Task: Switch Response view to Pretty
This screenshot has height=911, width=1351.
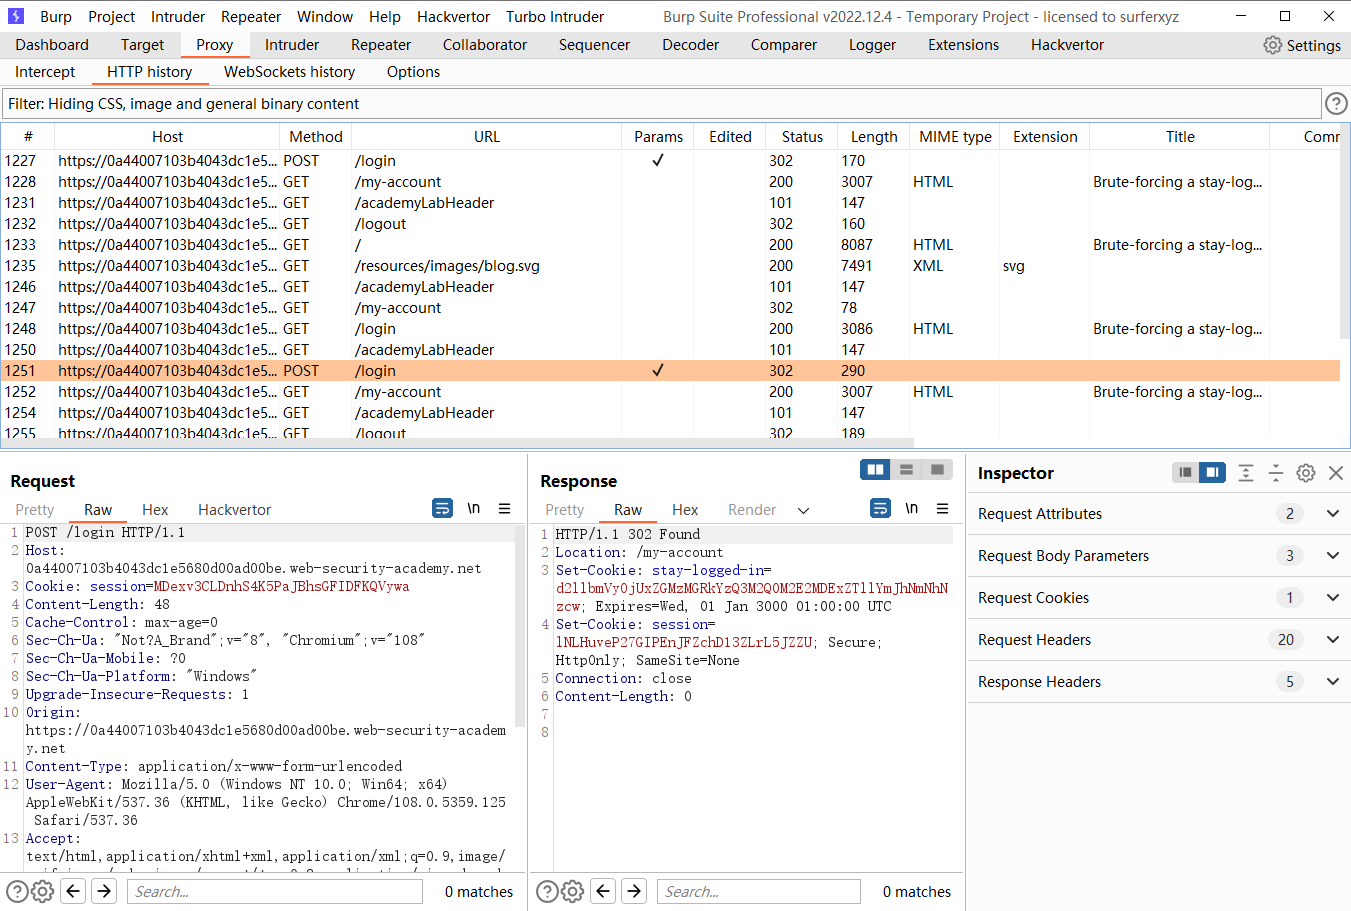Action: click(565, 509)
